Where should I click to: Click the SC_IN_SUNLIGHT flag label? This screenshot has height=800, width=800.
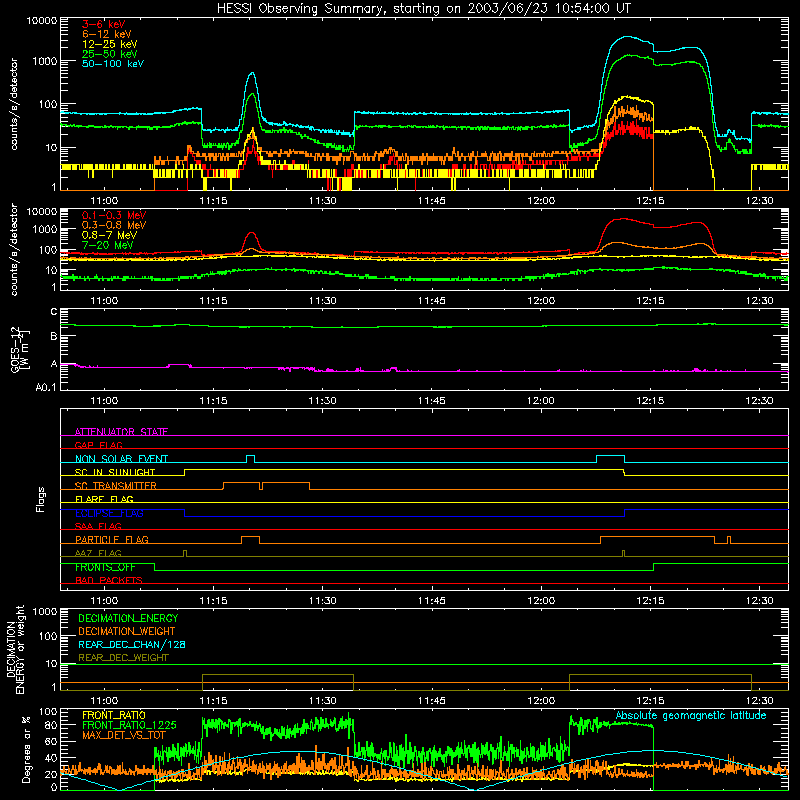[x=115, y=472]
